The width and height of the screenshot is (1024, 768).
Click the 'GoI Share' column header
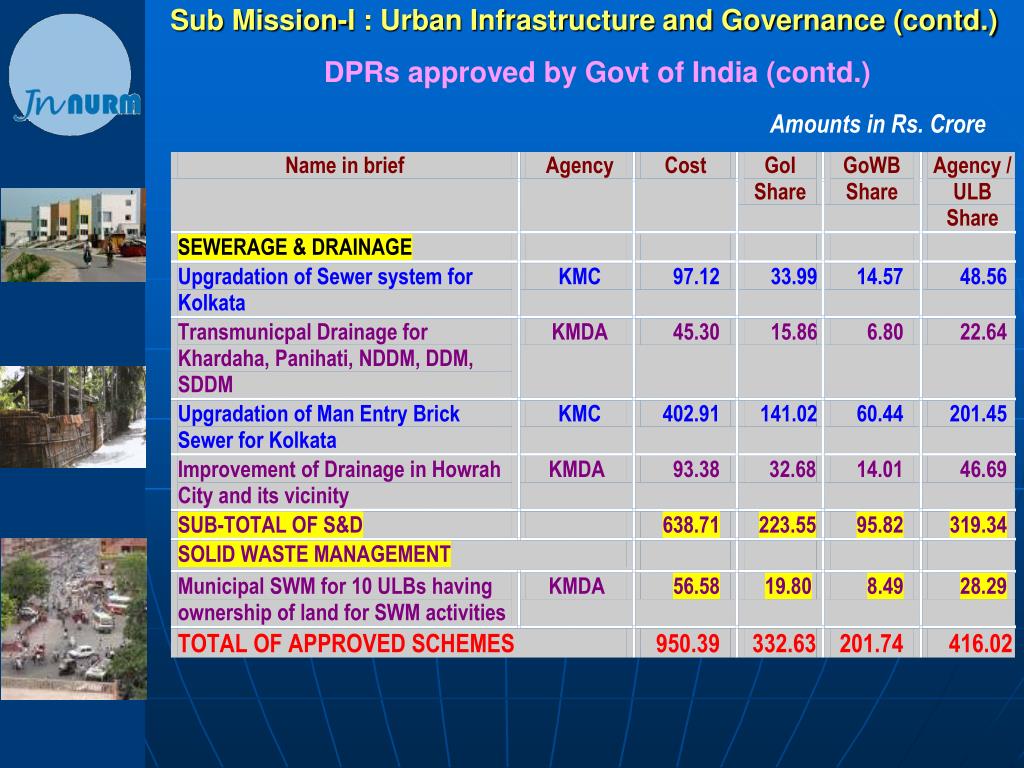tap(780, 179)
